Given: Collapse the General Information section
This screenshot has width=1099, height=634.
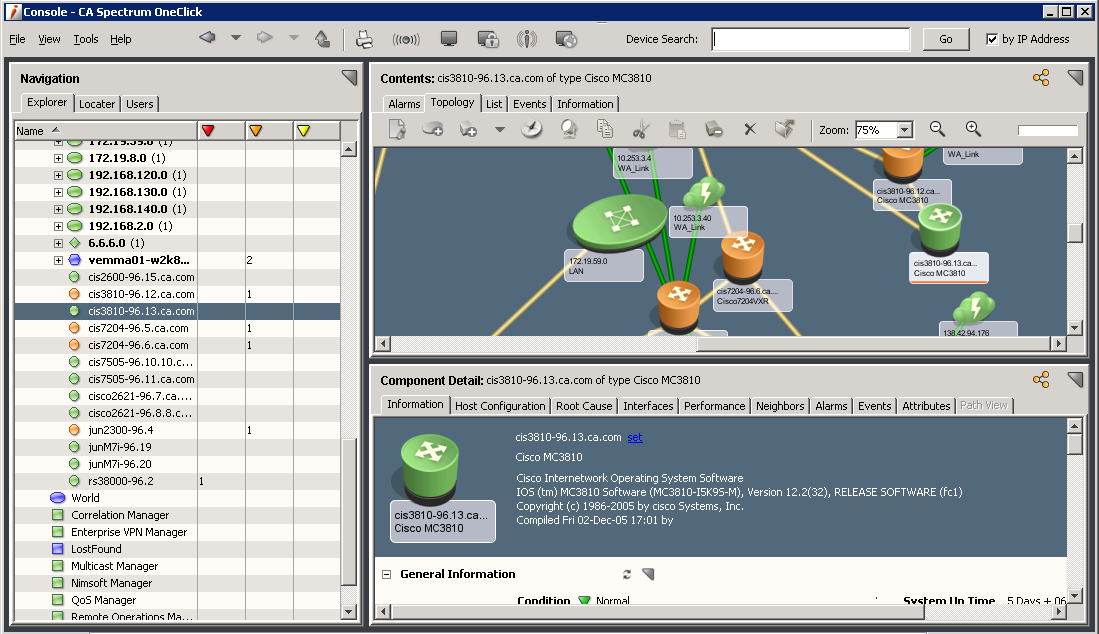Looking at the screenshot, I should click(386, 574).
